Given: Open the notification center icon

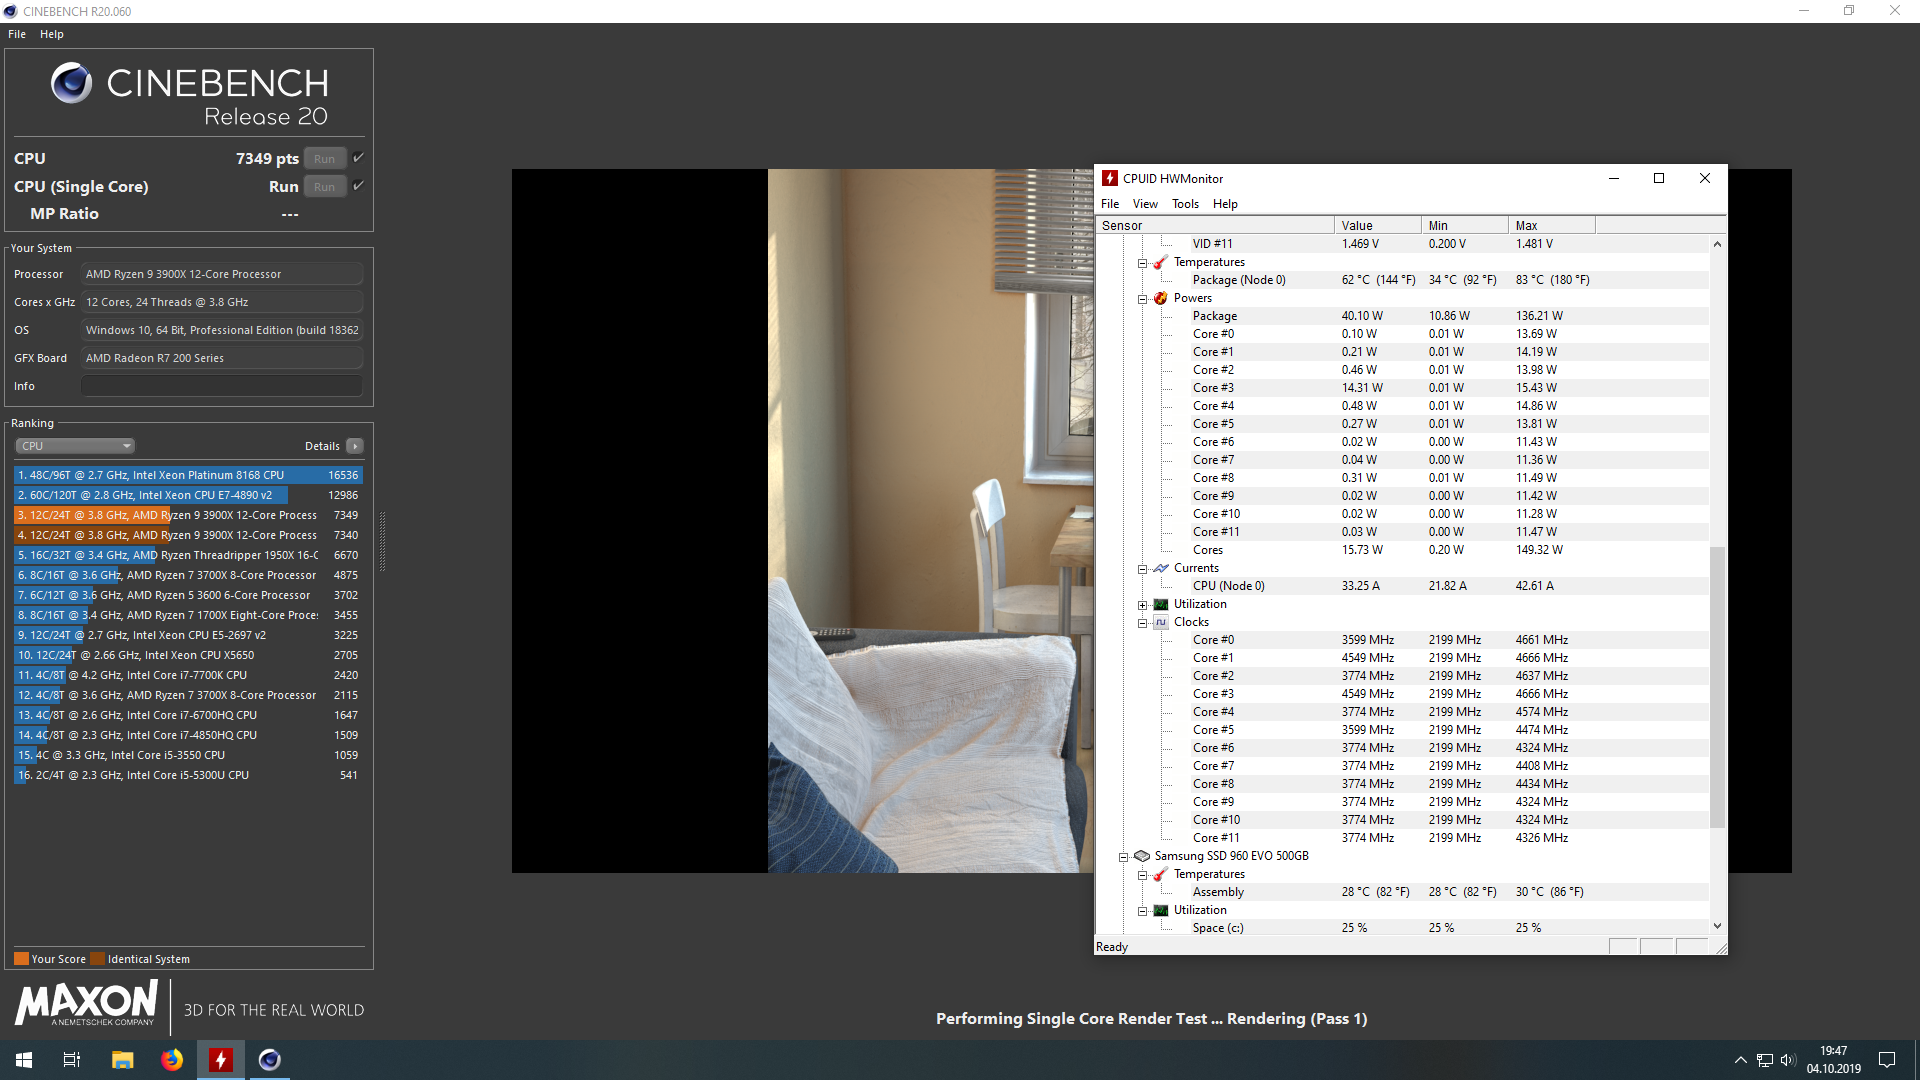Looking at the screenshot, I should [x=1887, y=1060].
